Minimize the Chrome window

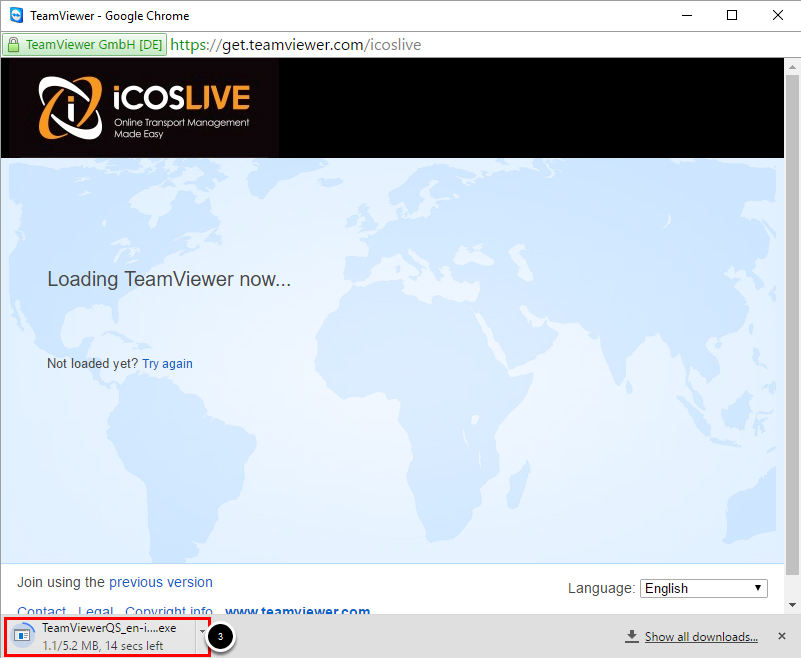pos(687,15)
